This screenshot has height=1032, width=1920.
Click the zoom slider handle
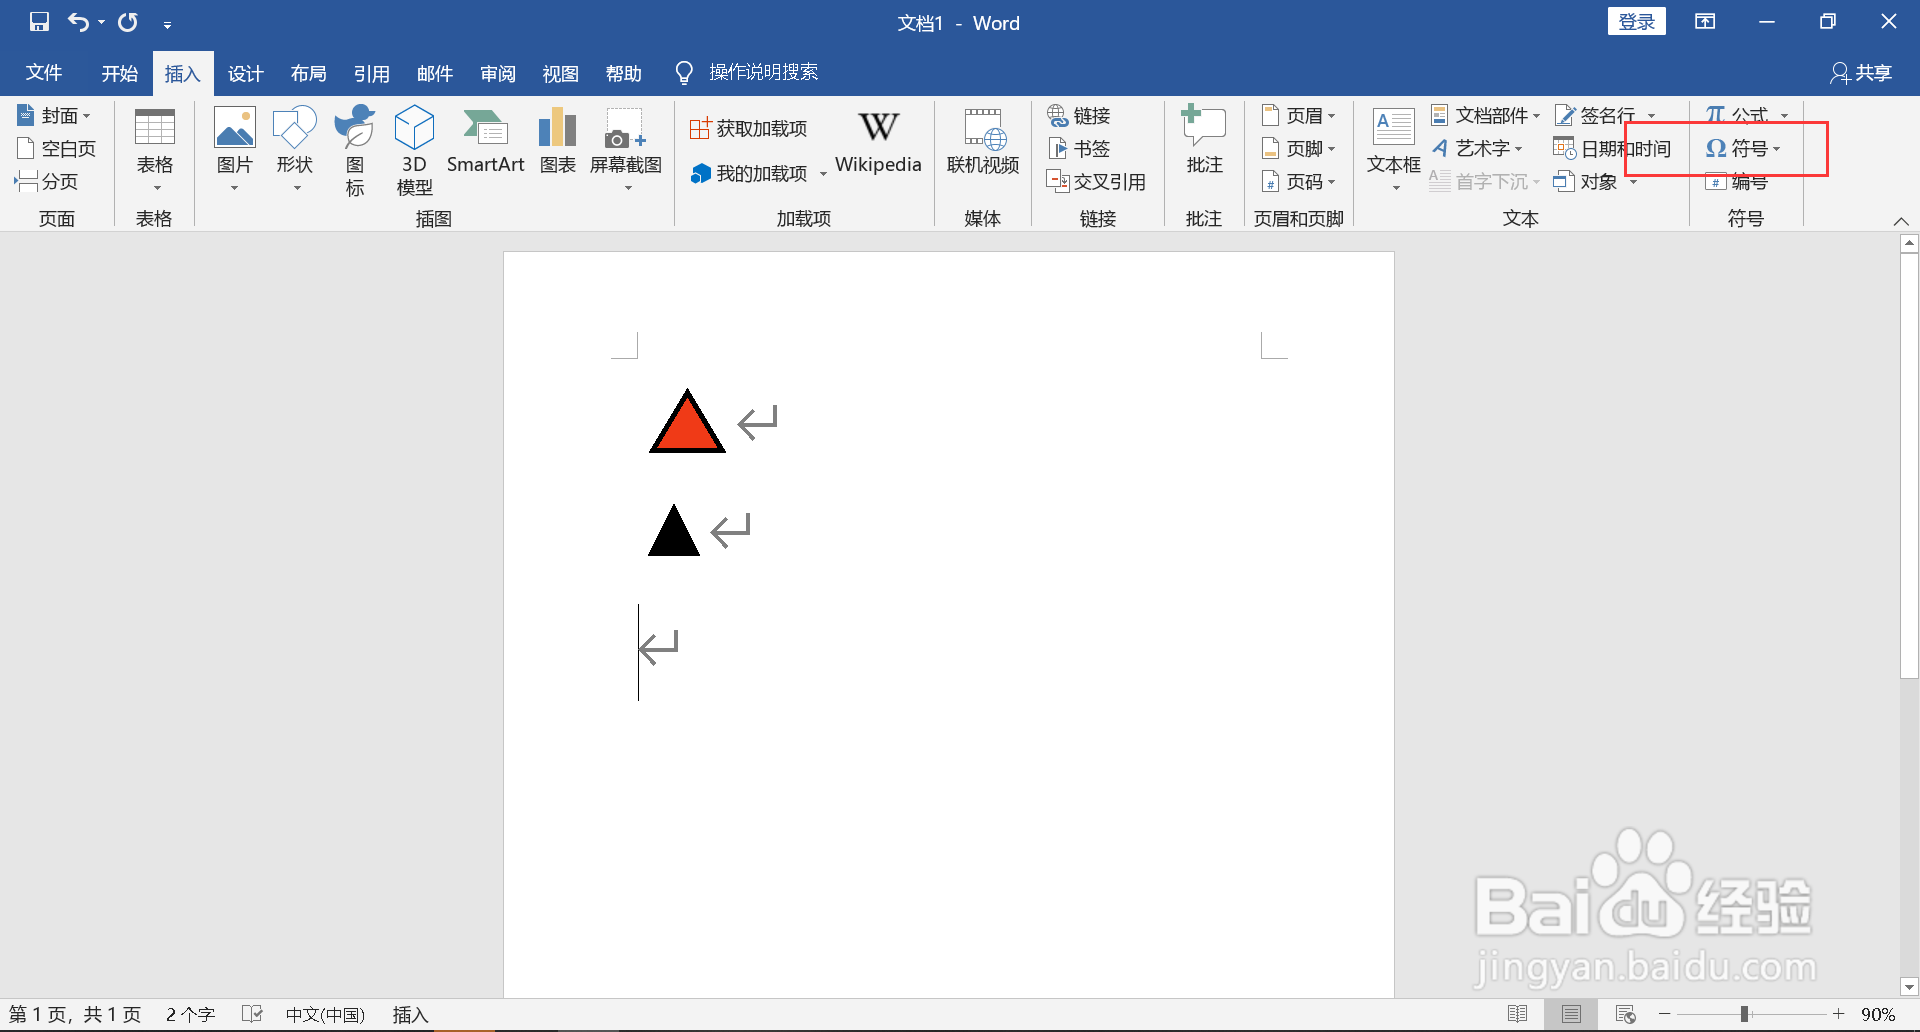(1744, 1014)
